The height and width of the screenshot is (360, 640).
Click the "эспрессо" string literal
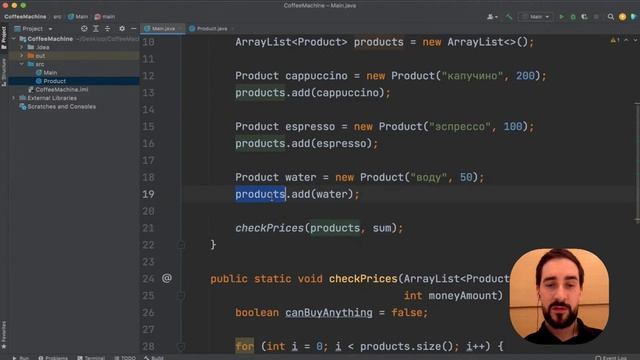pyautogui.click(x=460, y=127)
